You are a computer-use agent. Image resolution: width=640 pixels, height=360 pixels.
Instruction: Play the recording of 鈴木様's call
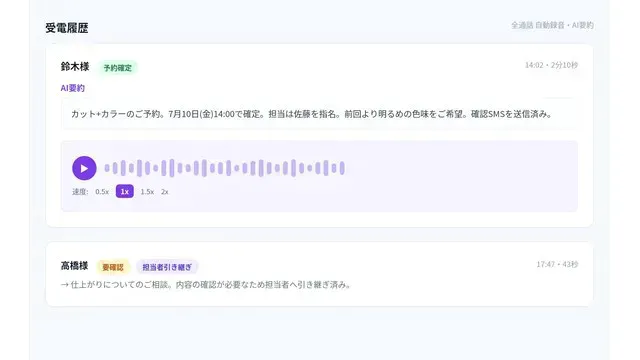[x=84, y=168]
